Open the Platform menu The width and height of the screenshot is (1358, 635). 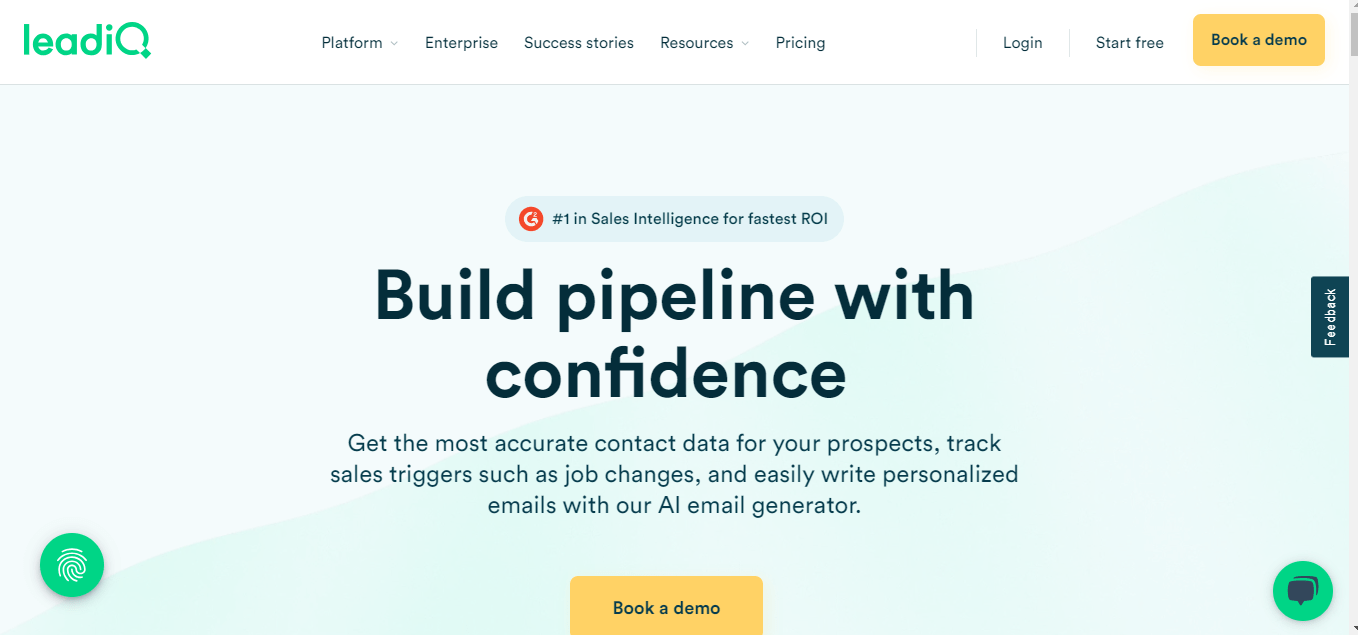(352, 43)
